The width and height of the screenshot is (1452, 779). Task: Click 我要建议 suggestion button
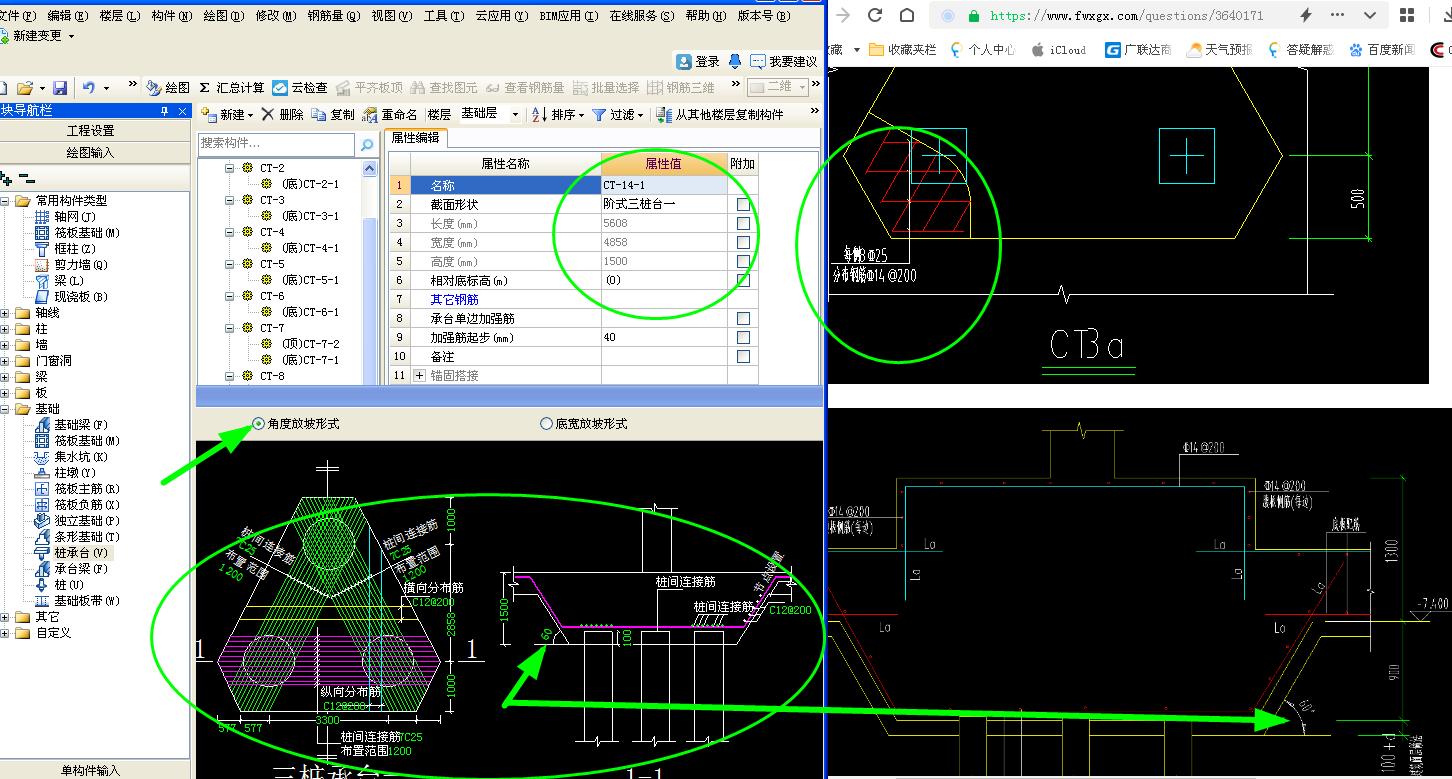(783, 61)
